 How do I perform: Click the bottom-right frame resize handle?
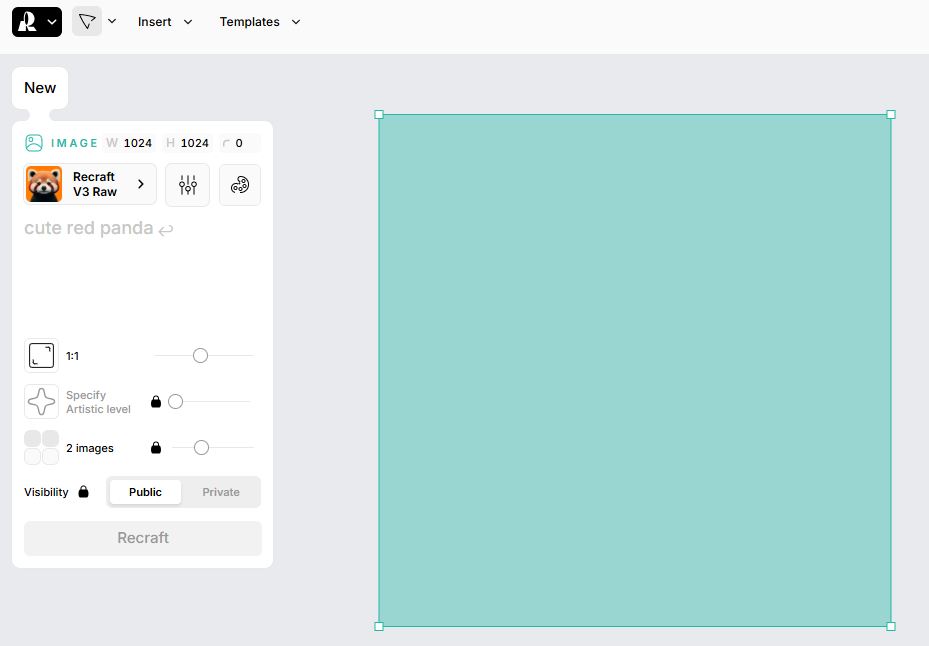point(890,626)
